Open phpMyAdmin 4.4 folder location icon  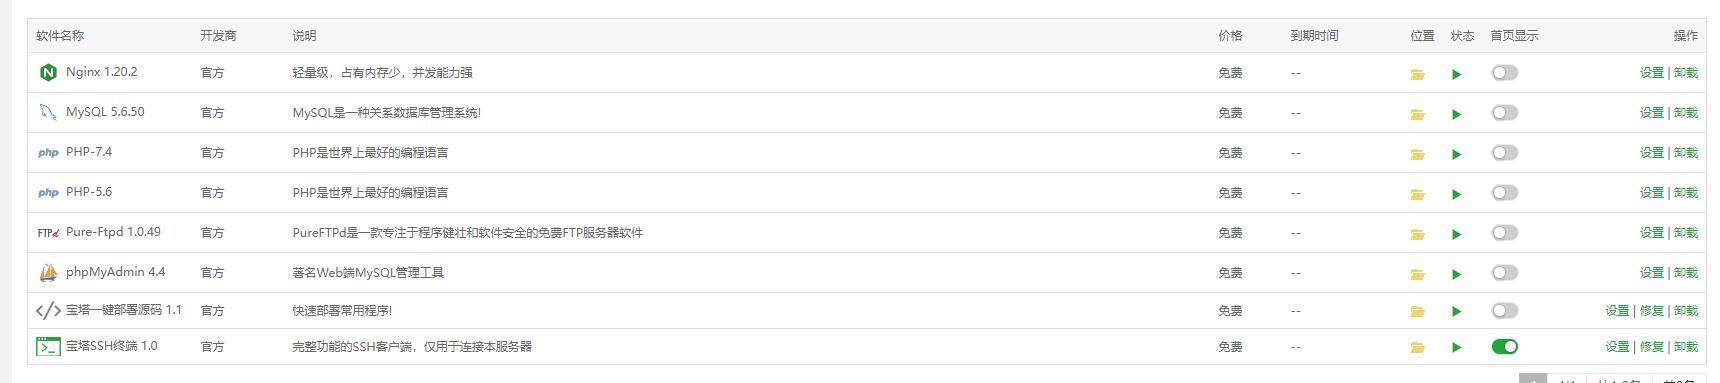coord(1417,274)
